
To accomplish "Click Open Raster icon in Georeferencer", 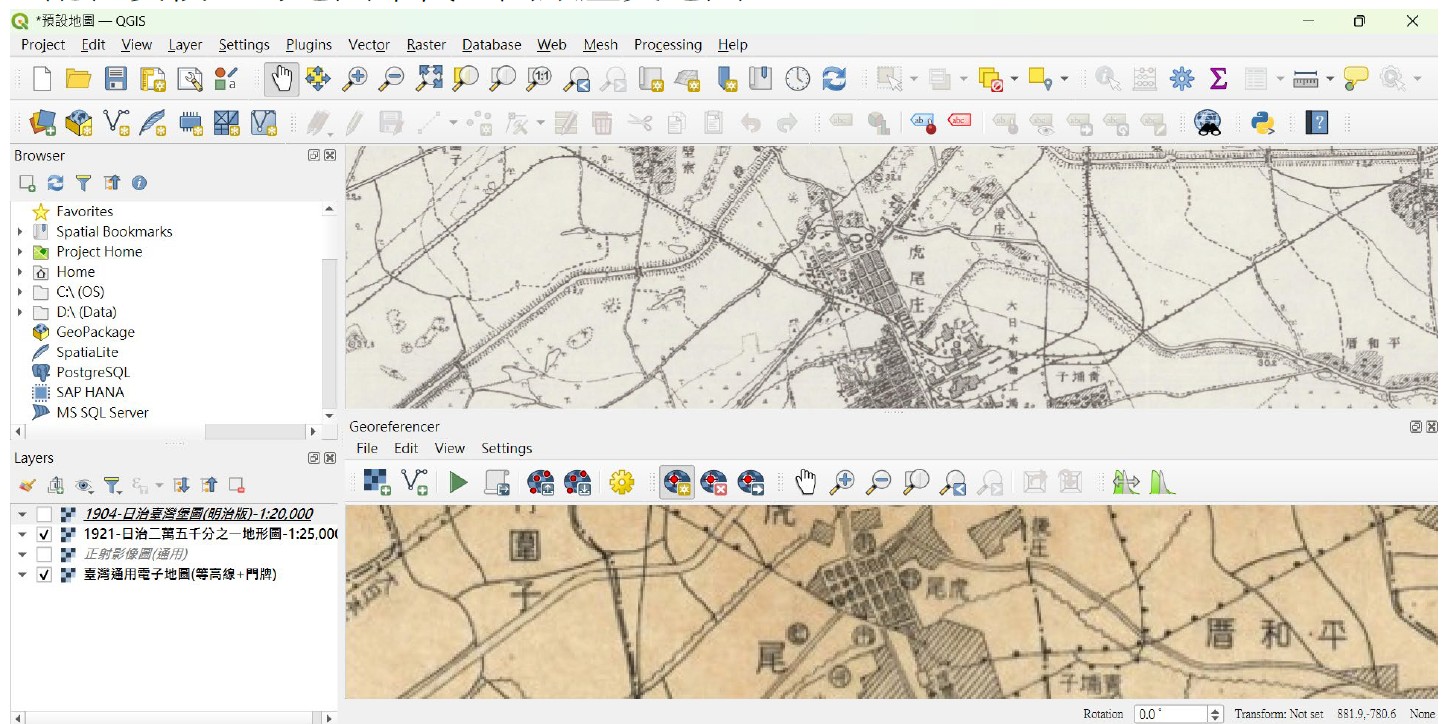I will [377, 483].
